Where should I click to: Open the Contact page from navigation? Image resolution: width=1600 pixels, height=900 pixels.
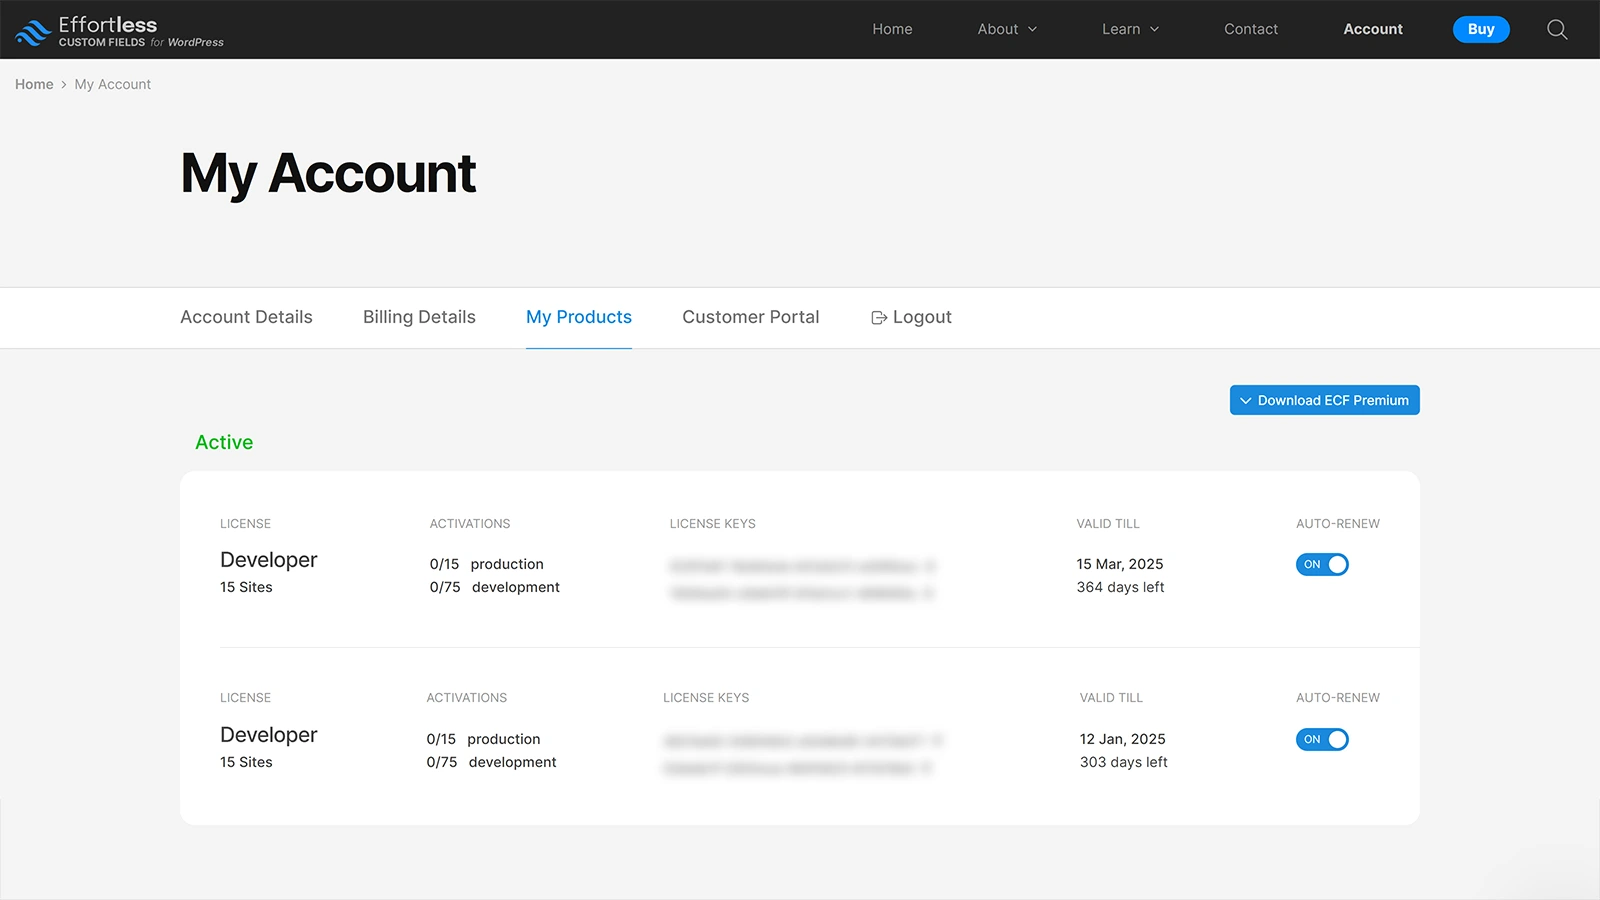point(1250,29)
